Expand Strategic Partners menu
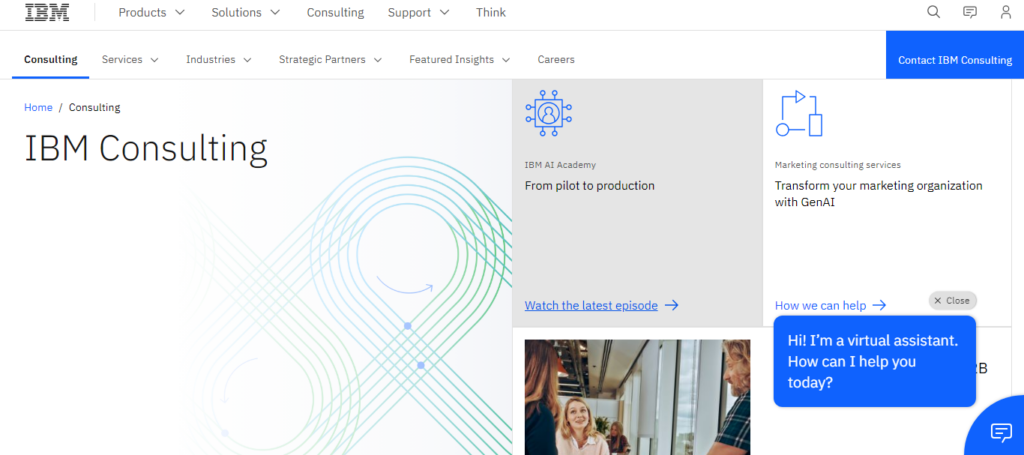 click(x=330, y=60)
